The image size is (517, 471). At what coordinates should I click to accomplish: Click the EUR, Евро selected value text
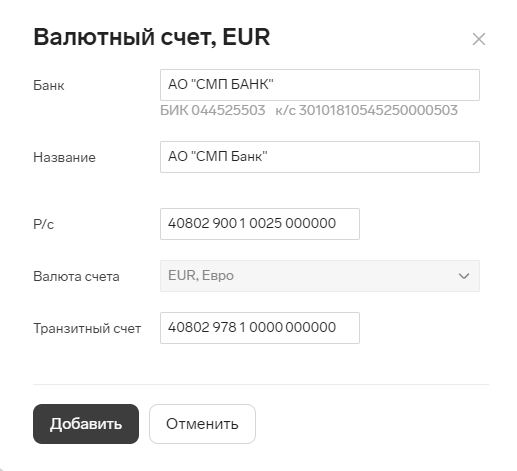tap(201, 276)
